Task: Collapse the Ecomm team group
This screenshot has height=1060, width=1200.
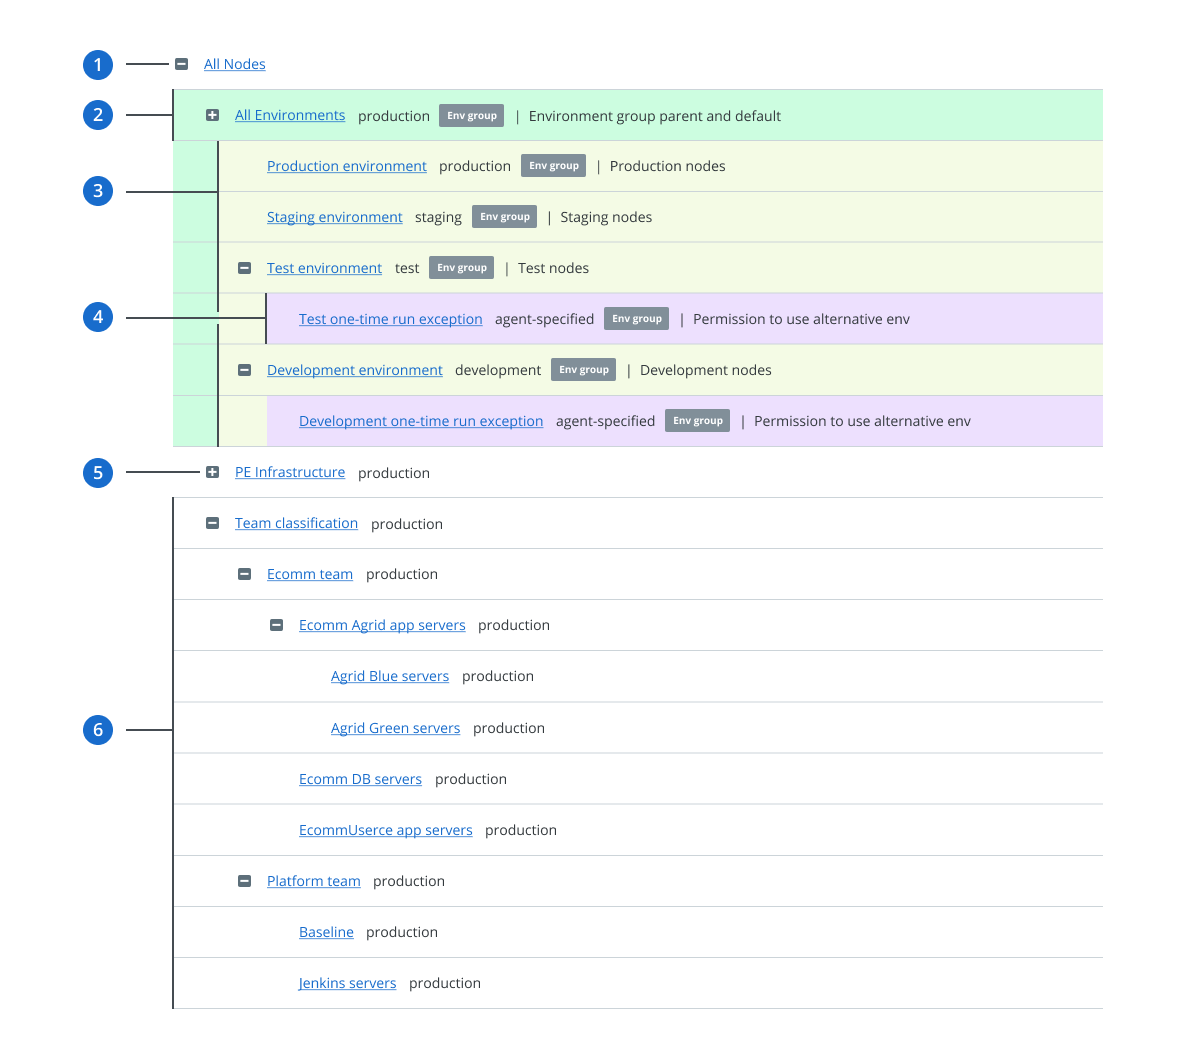Action: point(244,573)
